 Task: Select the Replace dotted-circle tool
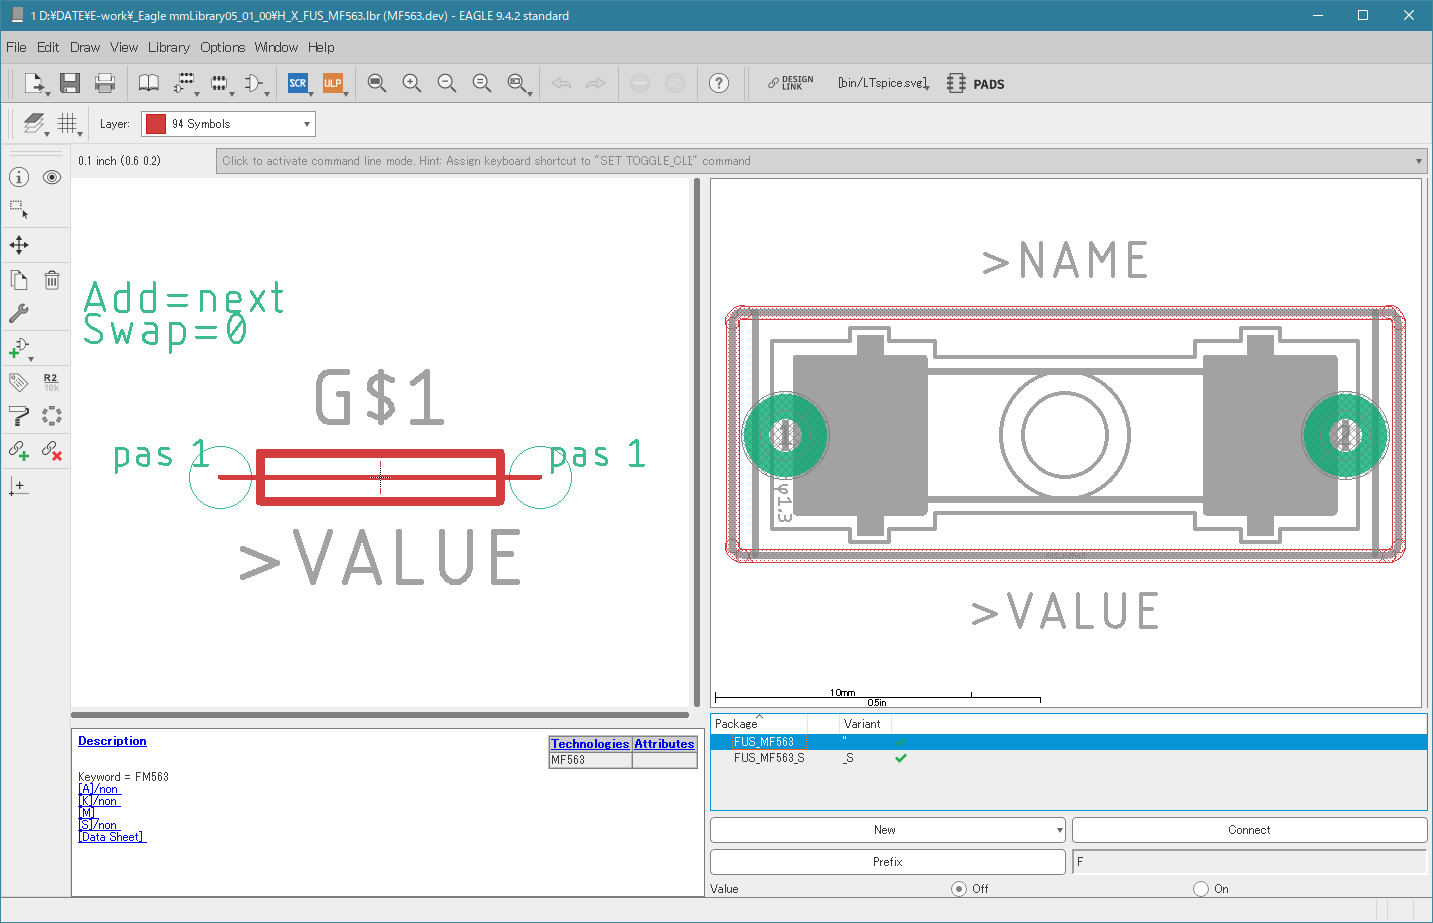click(x=52, y=416)
